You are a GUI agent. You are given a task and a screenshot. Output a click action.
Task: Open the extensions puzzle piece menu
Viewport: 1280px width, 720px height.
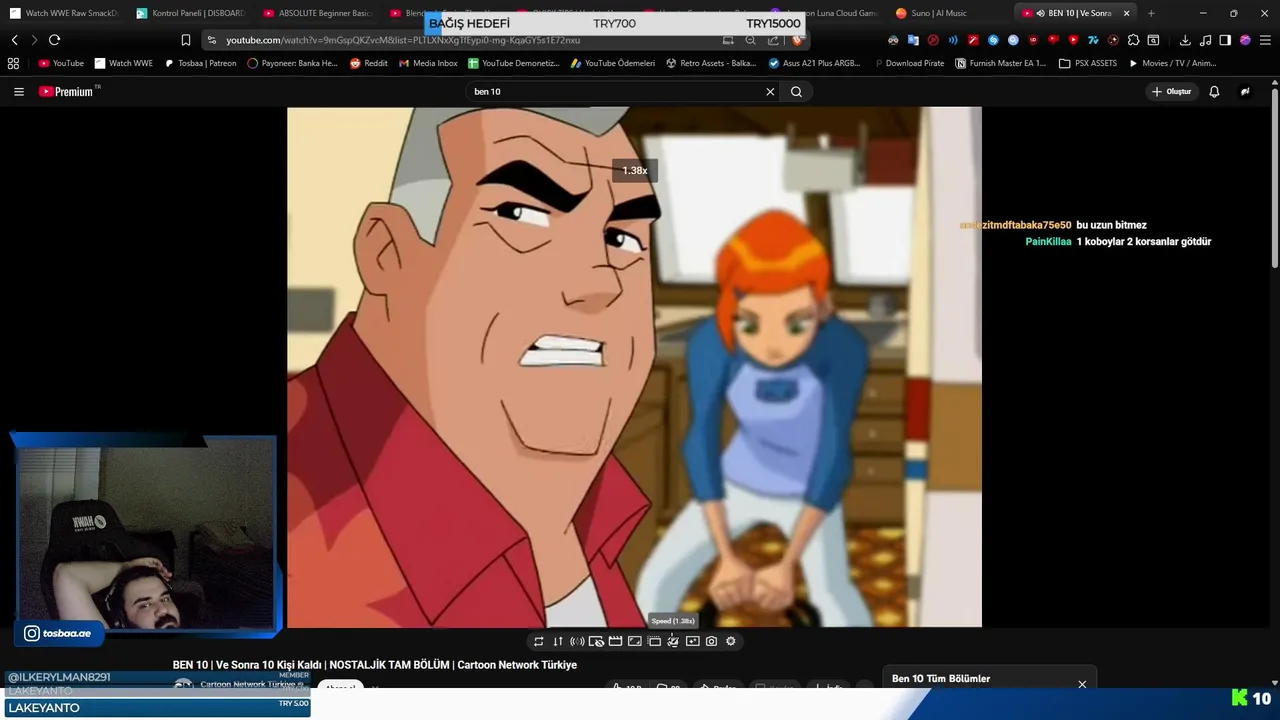(1133, 40)
